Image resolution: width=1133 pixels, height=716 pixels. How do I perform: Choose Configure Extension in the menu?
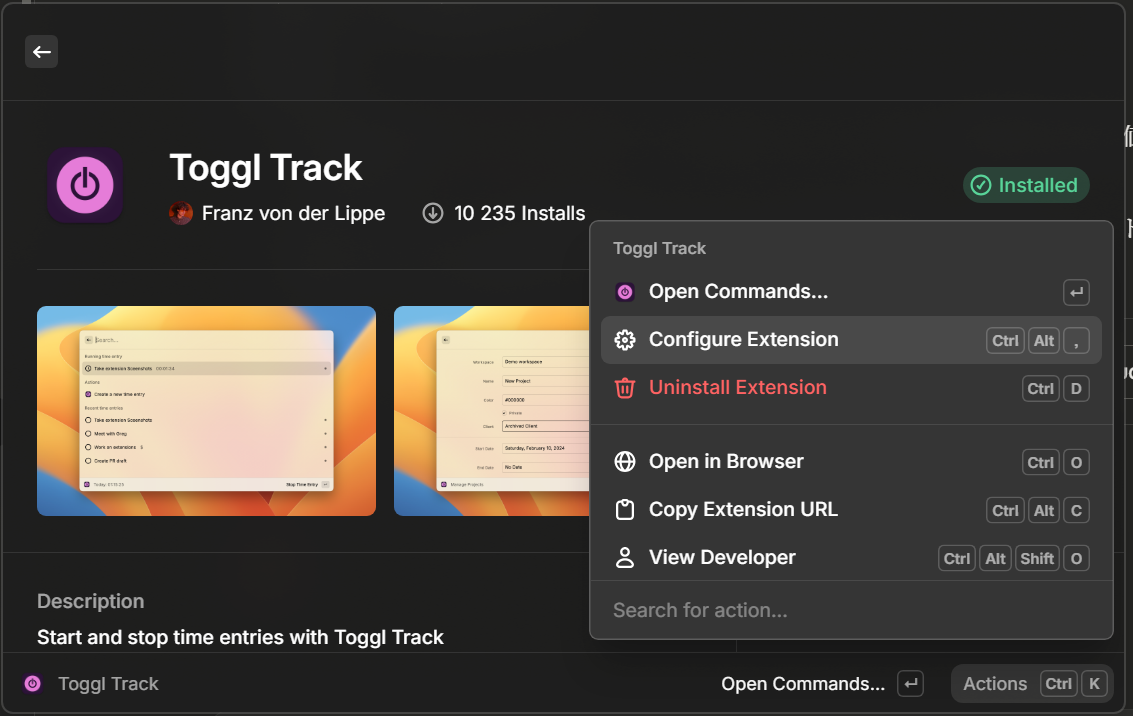click(x=744, y=339)
